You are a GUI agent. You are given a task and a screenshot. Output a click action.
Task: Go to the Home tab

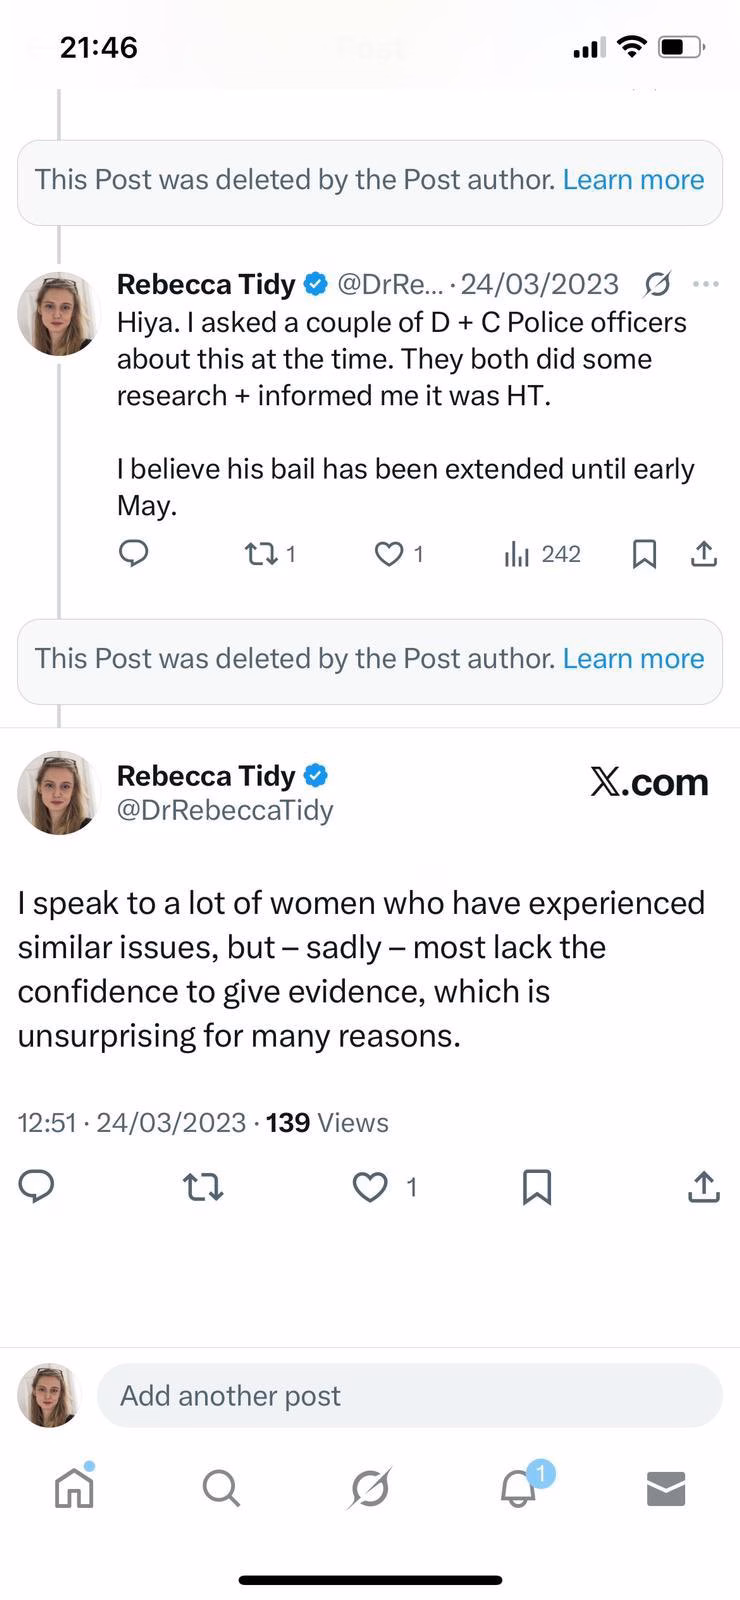75,1487
